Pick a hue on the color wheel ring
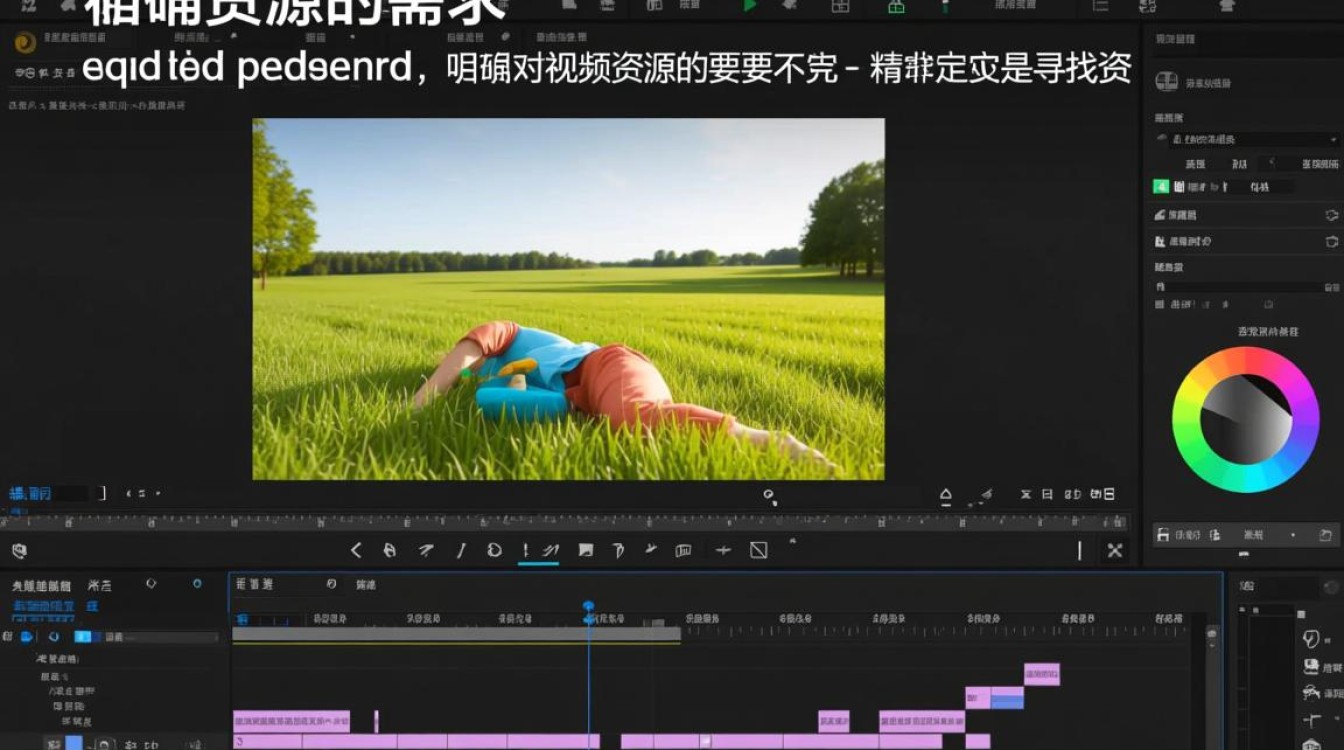 coord(1246,360)
